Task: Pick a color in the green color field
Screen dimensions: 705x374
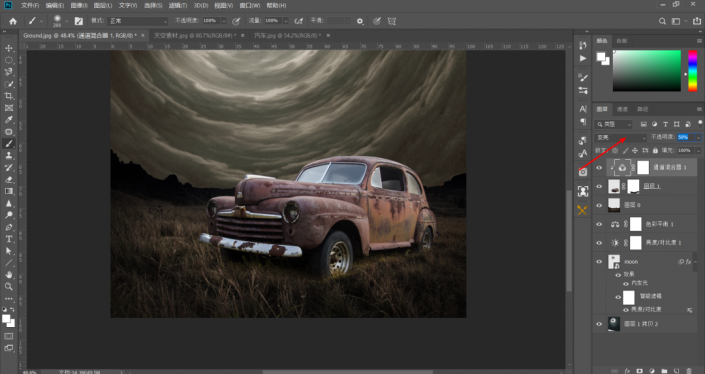Action: click(x=647, y=71)
